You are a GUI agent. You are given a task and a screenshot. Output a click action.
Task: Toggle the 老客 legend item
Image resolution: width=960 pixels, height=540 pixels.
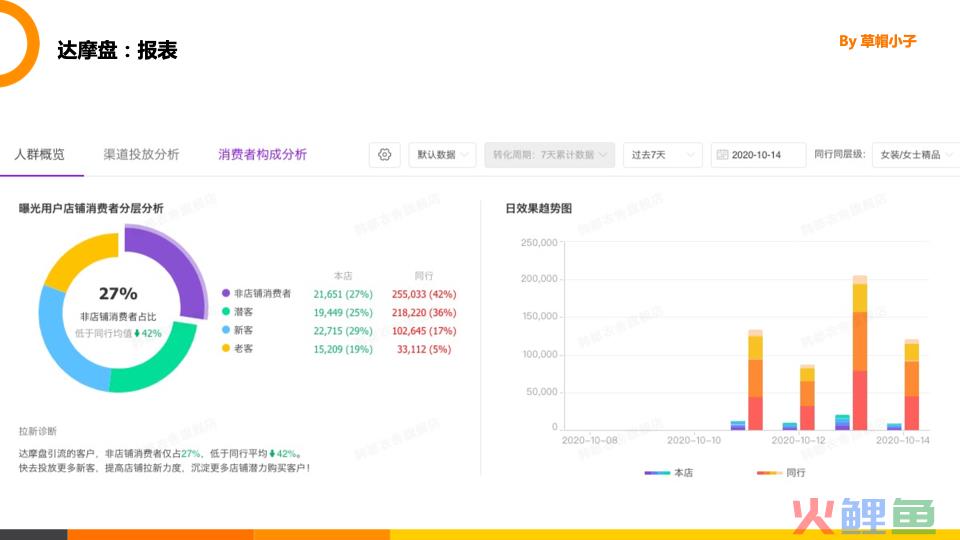tap(238, 348)
